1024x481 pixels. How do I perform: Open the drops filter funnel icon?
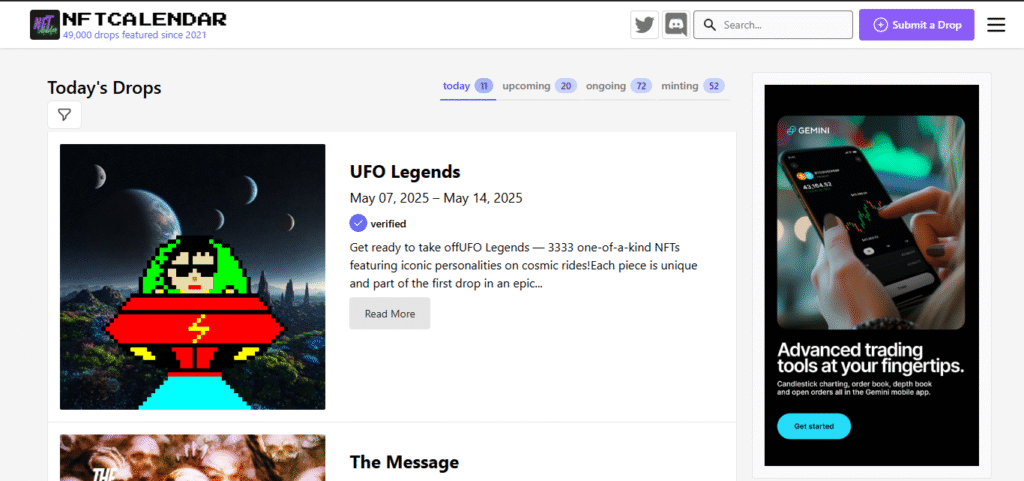pos(64,115)
